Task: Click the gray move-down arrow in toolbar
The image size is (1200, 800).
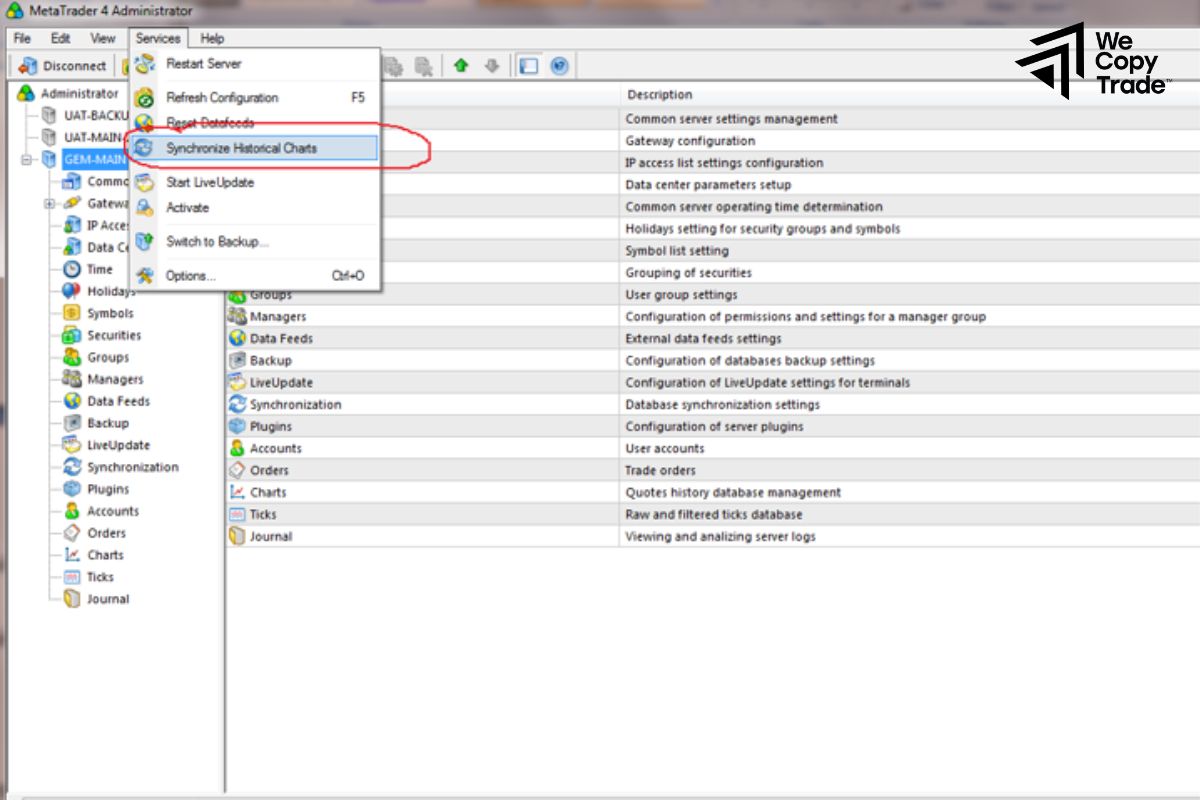Action: 490,66
